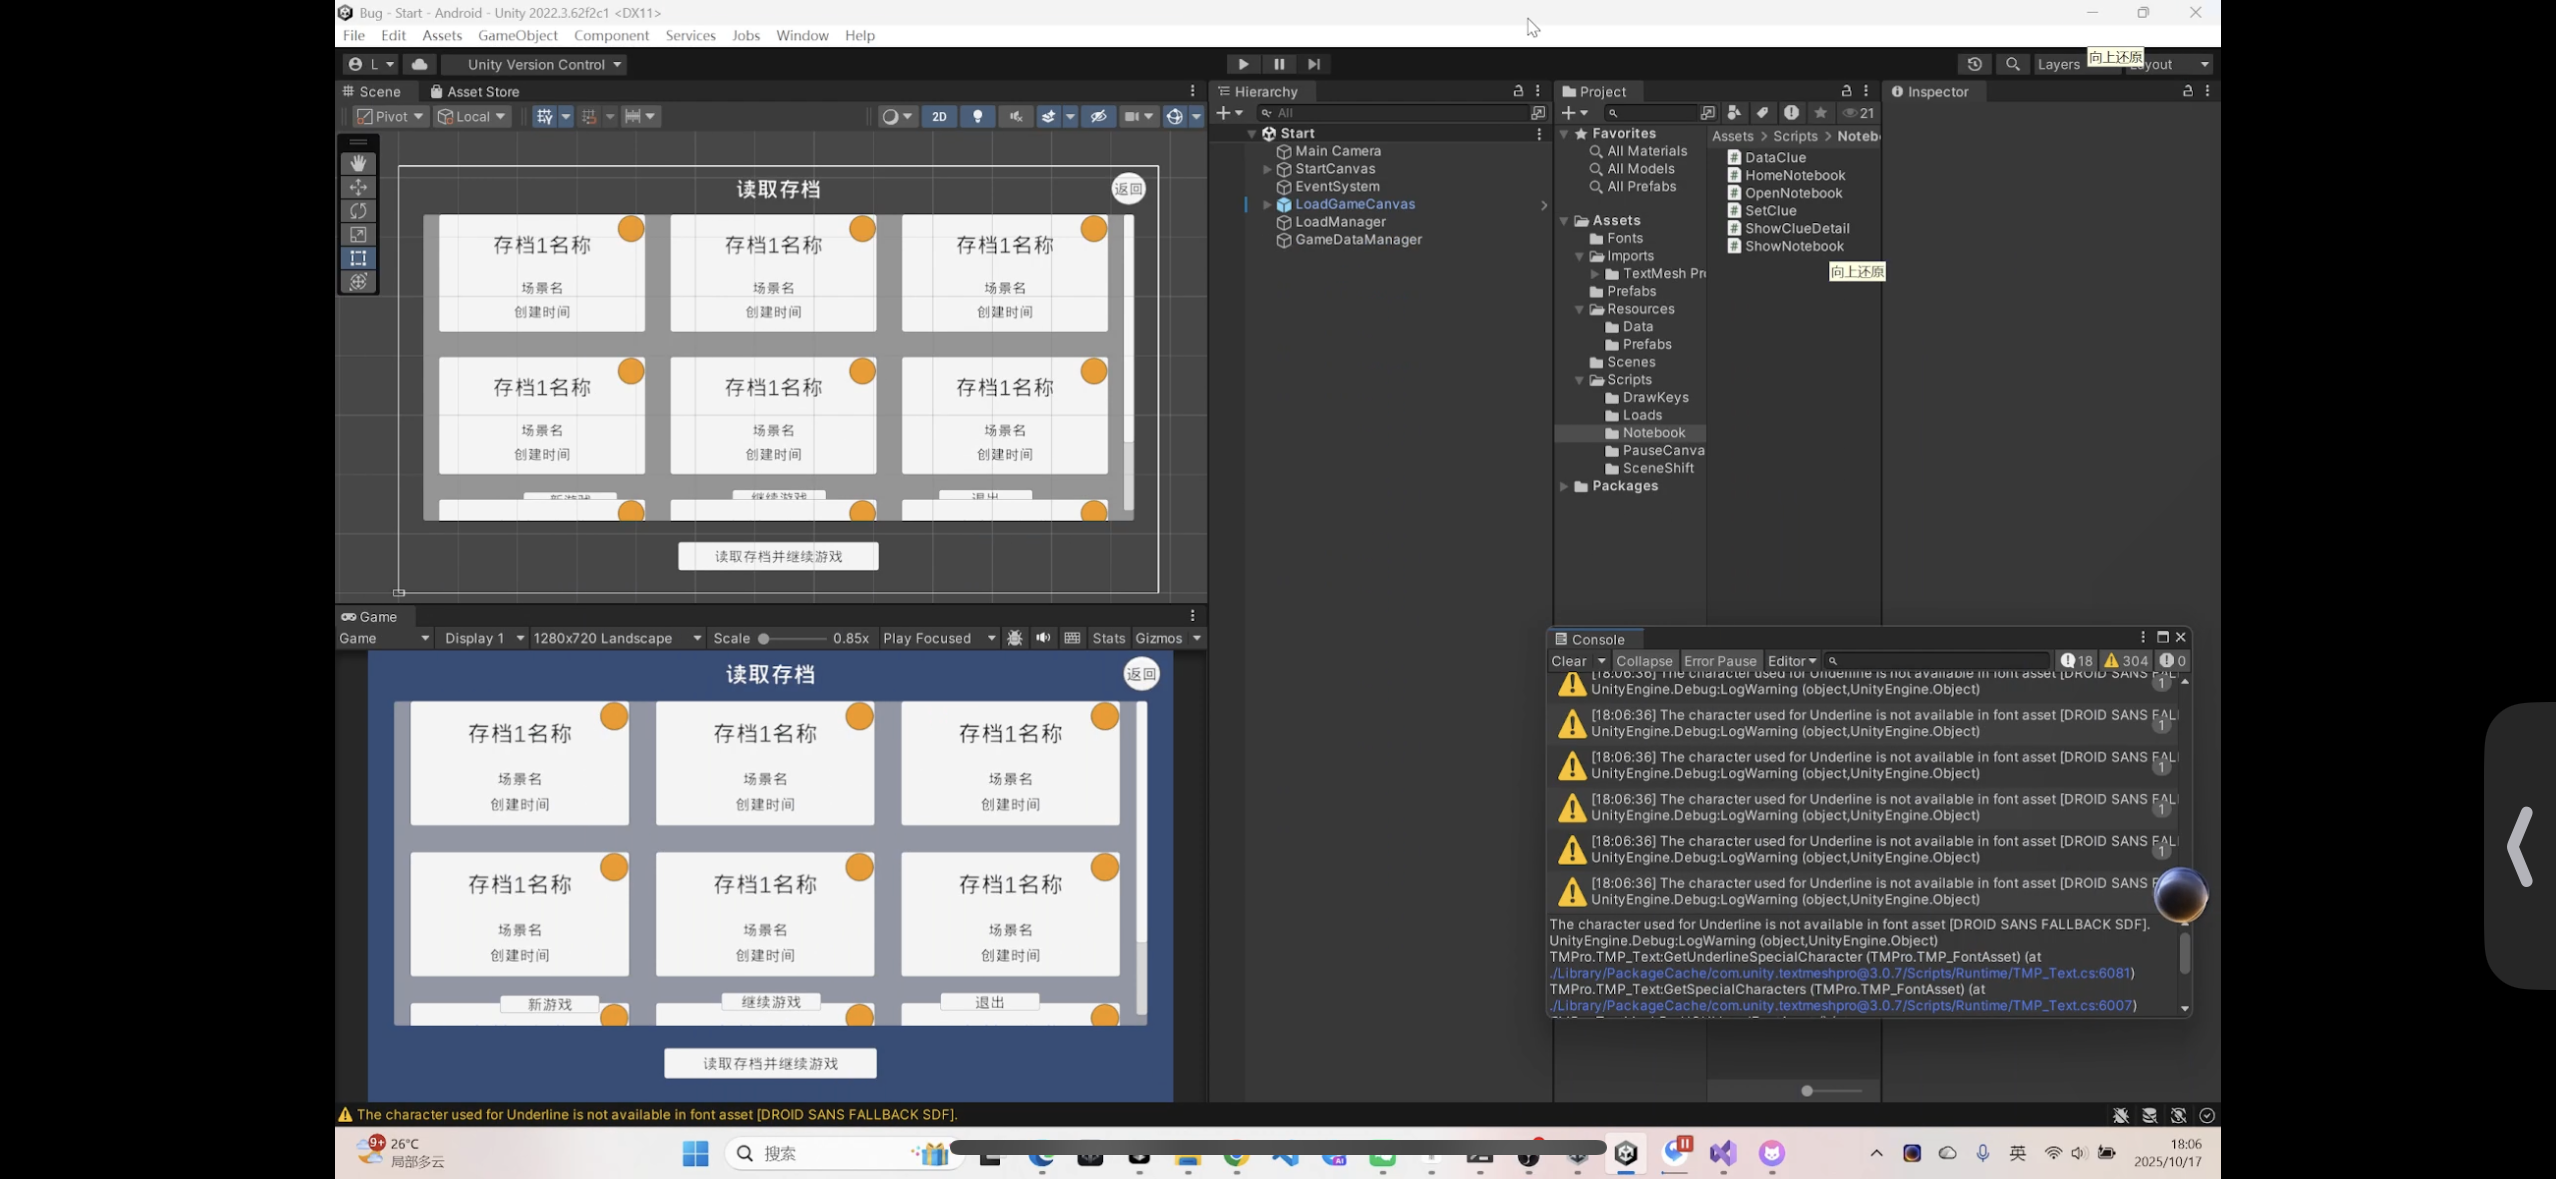Select the Hand tool in Scene view
The image size is (2556, 1179).
pos(358,163)
